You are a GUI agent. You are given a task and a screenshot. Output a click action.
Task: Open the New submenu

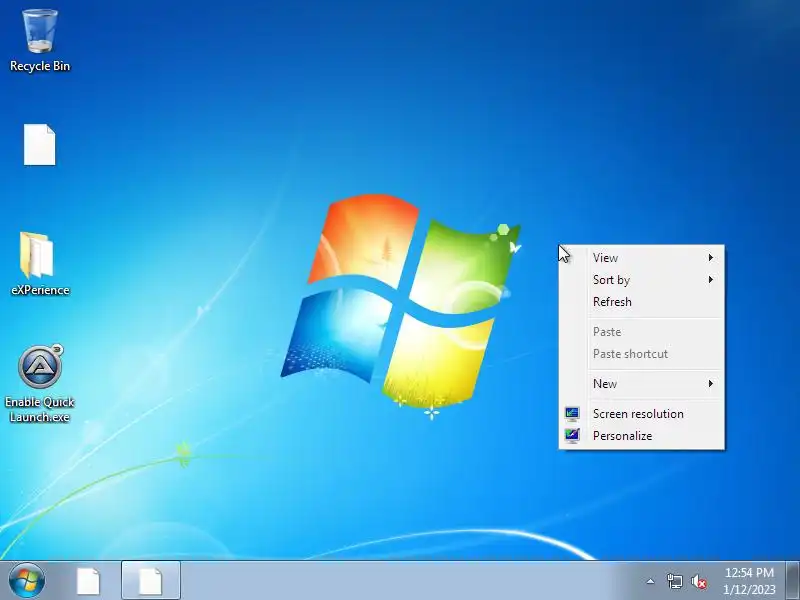[x=641, y=384]
